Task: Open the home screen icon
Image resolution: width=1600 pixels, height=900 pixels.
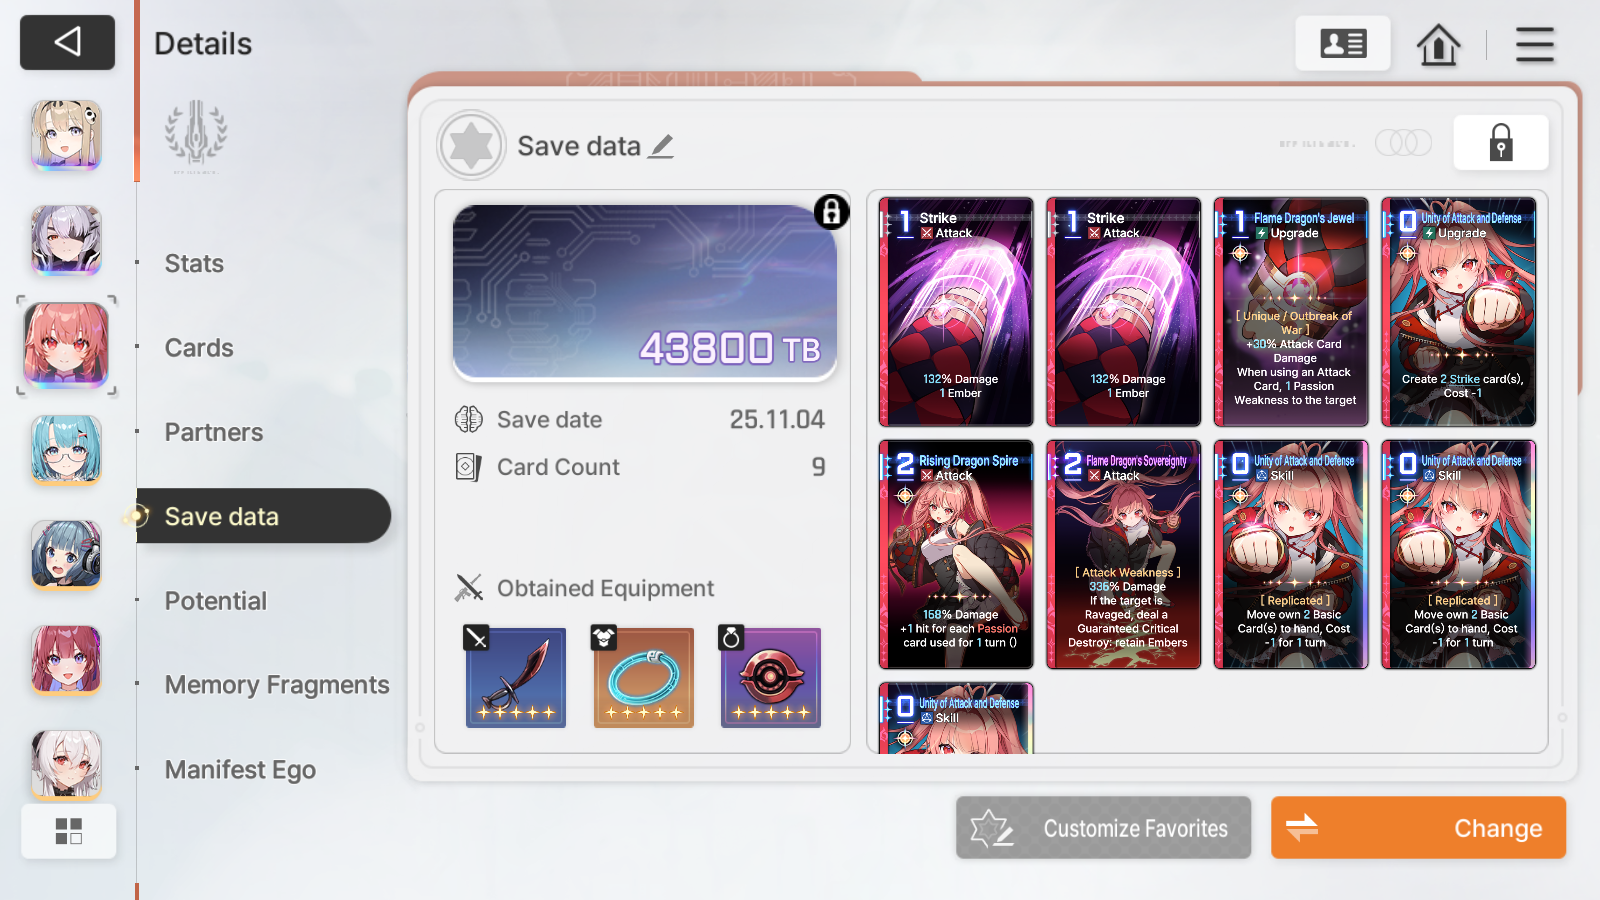Action: (x=1438, y=44)
